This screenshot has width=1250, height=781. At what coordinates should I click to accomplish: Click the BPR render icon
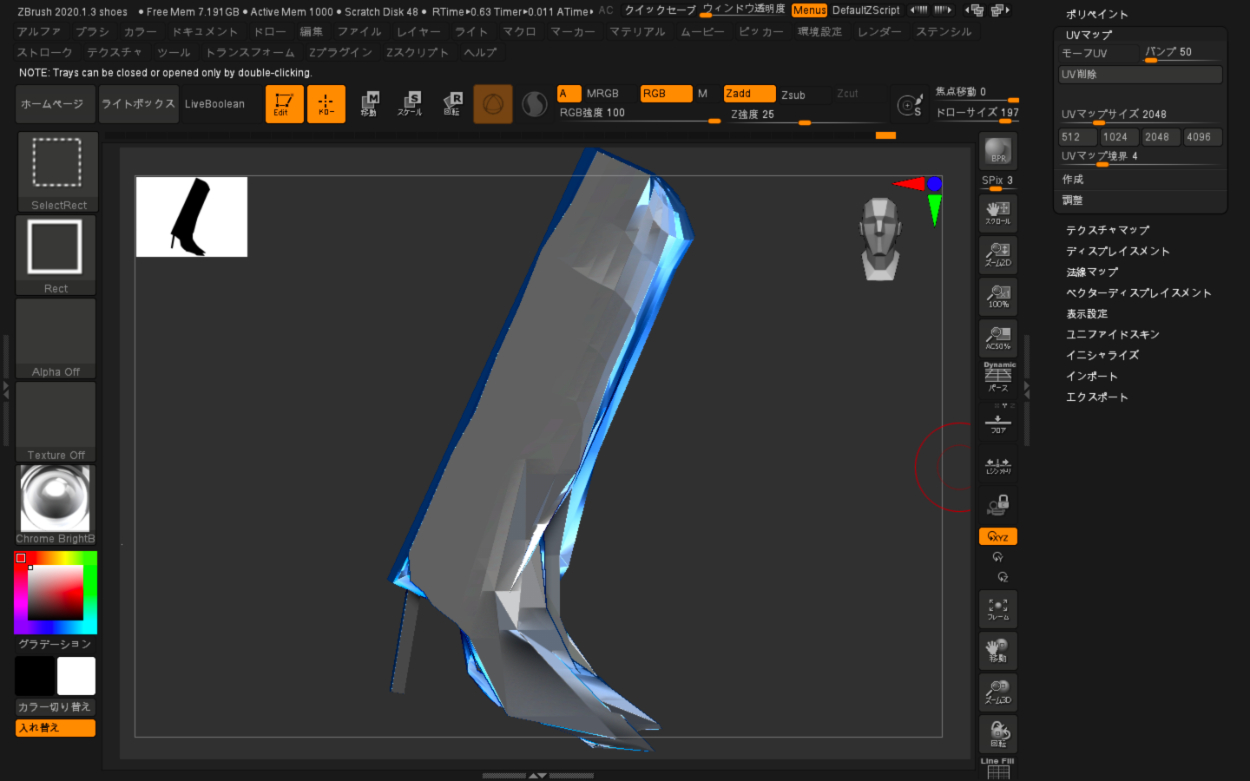pyautogui.click(x=997, y=152)
